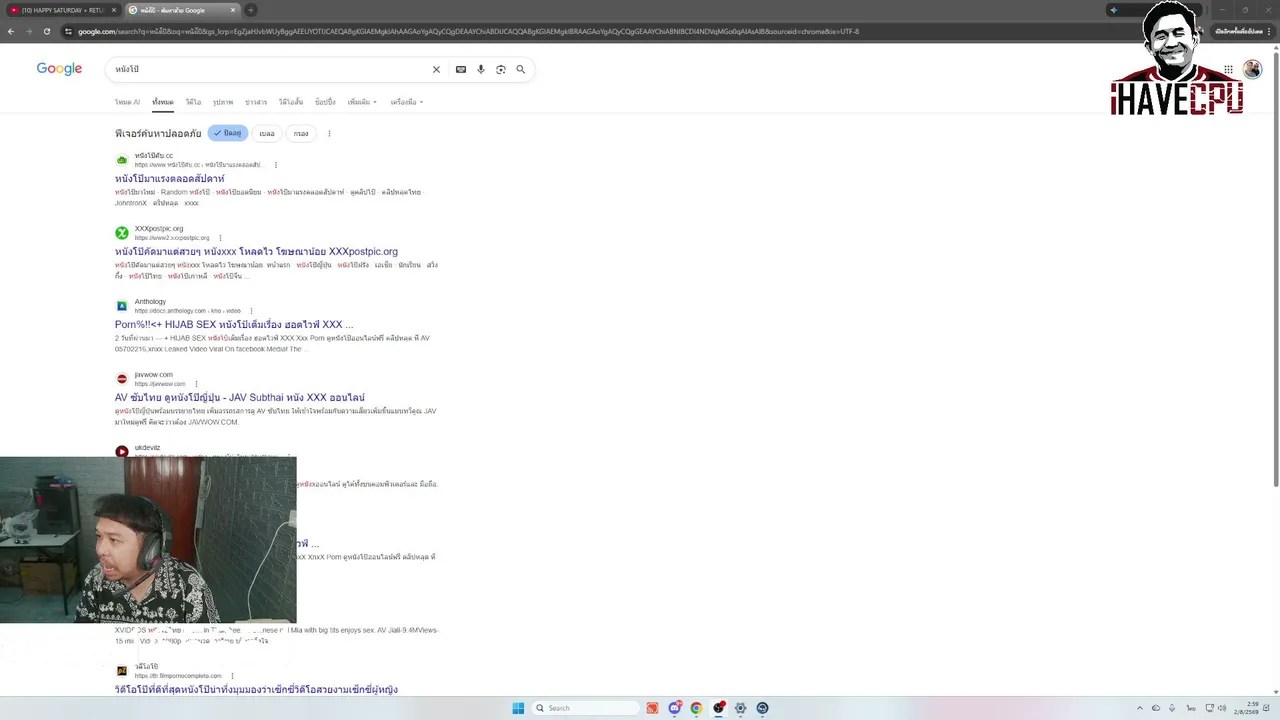This screenshot has height=720, width=1280.
Task: Click the Gemini sparkle button in title bar
Action: pos(1113,10)
